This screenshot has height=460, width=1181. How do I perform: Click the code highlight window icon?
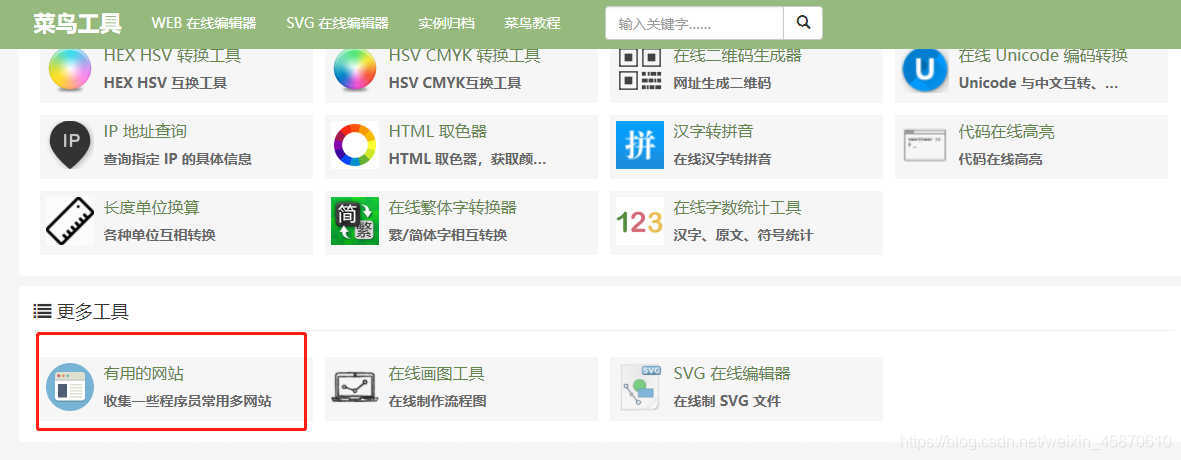pos(924,145)
